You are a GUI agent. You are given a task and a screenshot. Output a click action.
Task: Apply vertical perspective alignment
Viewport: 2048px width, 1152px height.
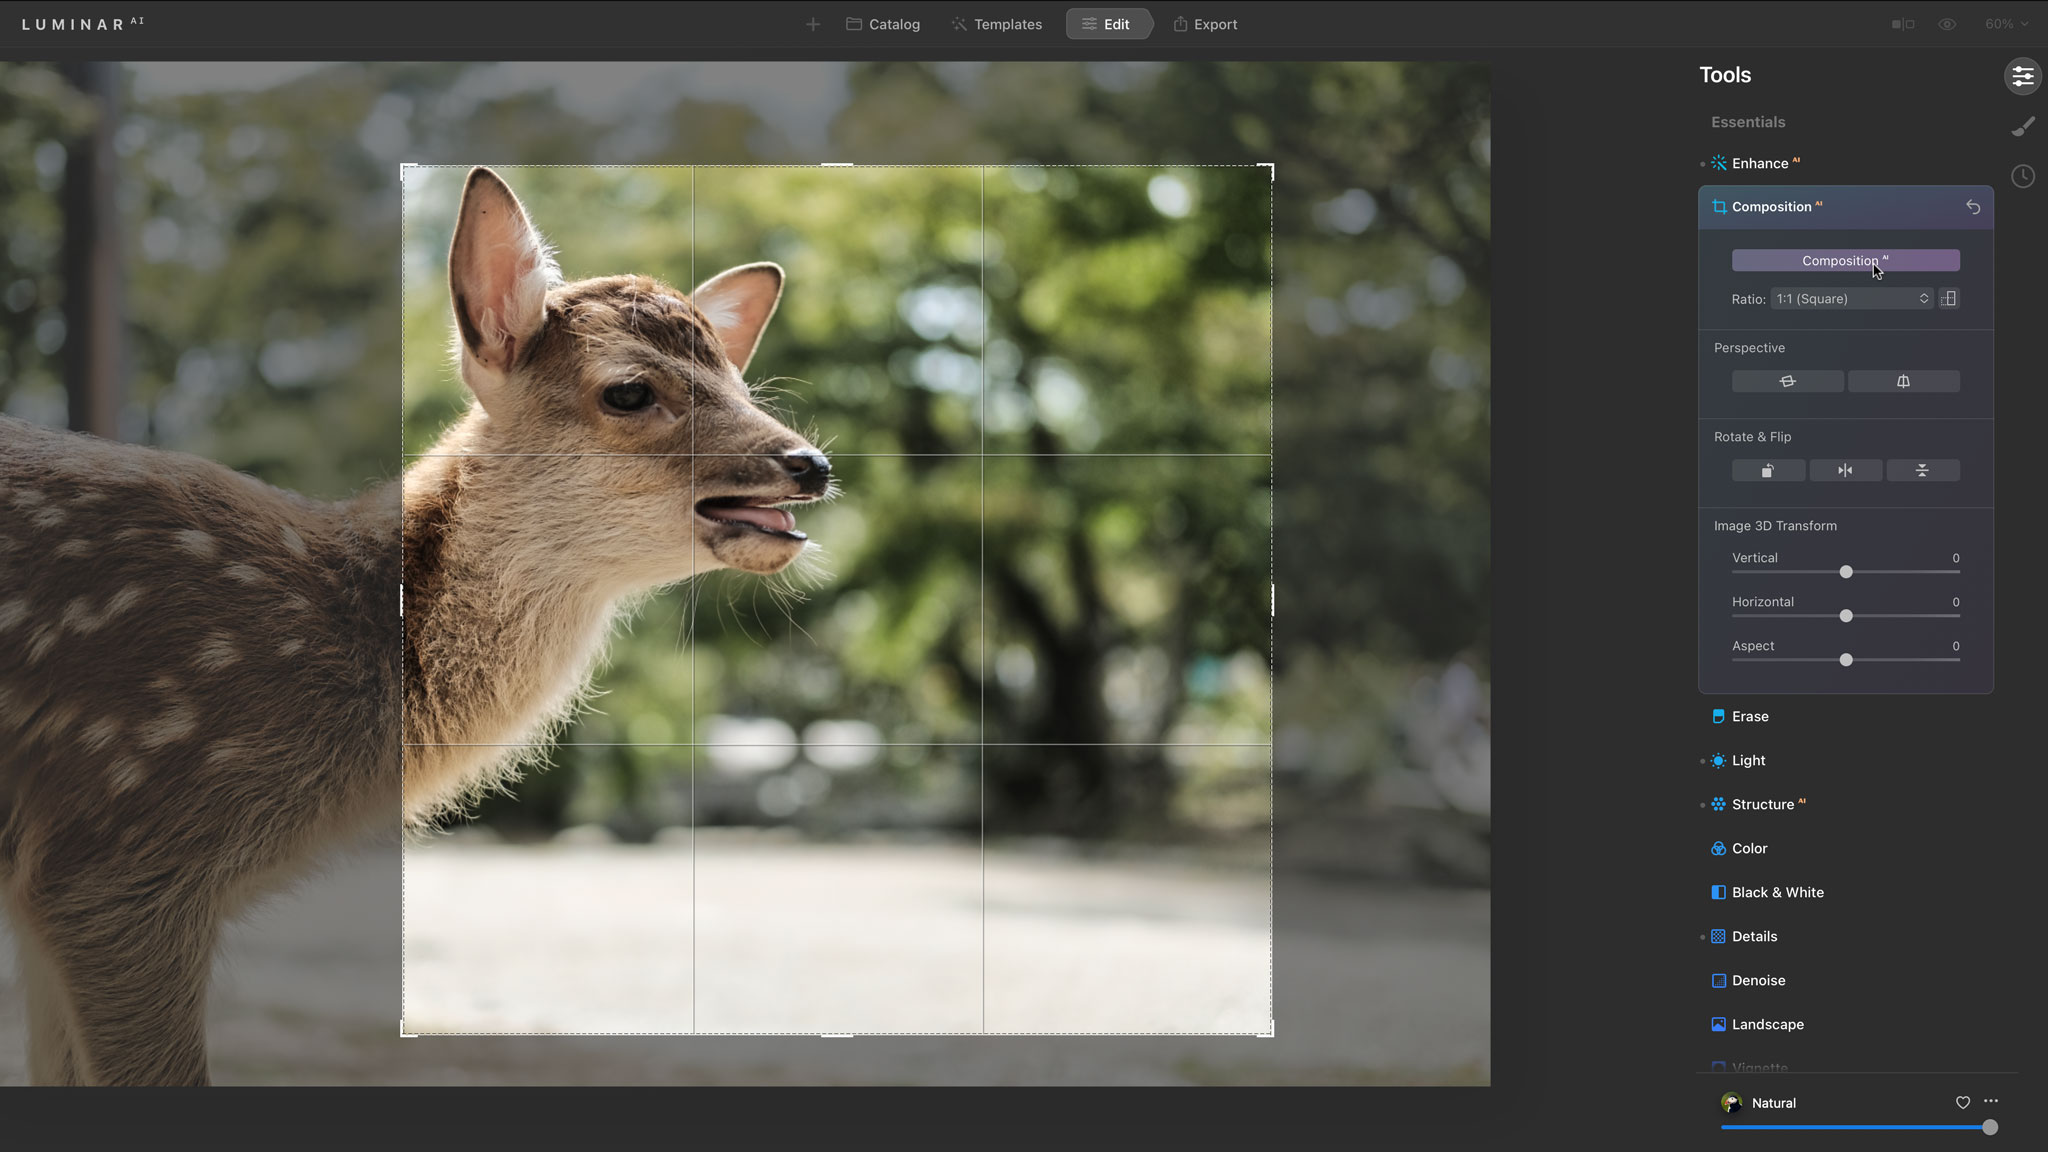[1903, 381]
